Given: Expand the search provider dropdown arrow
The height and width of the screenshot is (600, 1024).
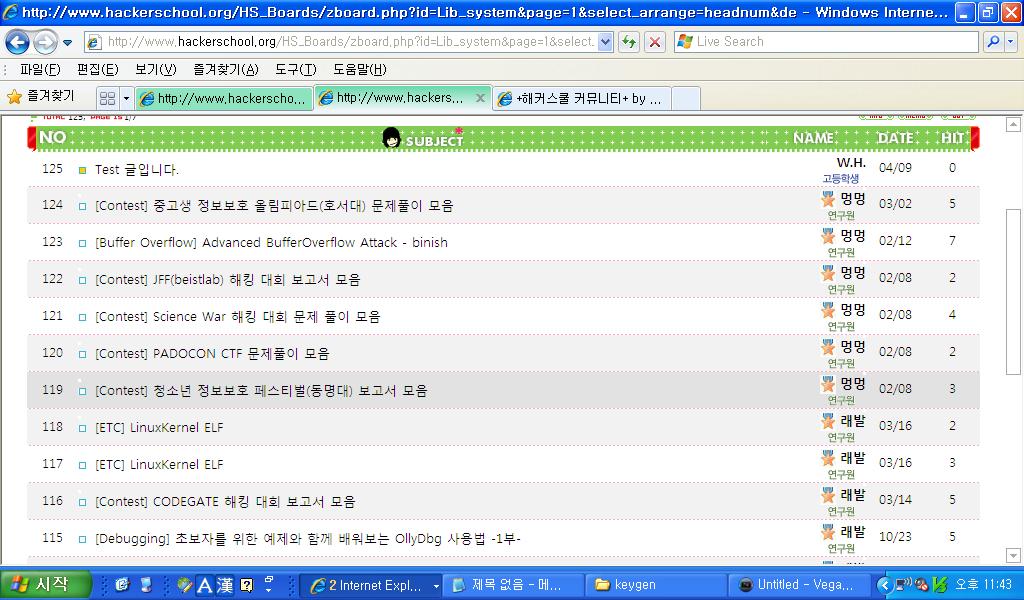Looking at the screenshot, I should 1010,42.
